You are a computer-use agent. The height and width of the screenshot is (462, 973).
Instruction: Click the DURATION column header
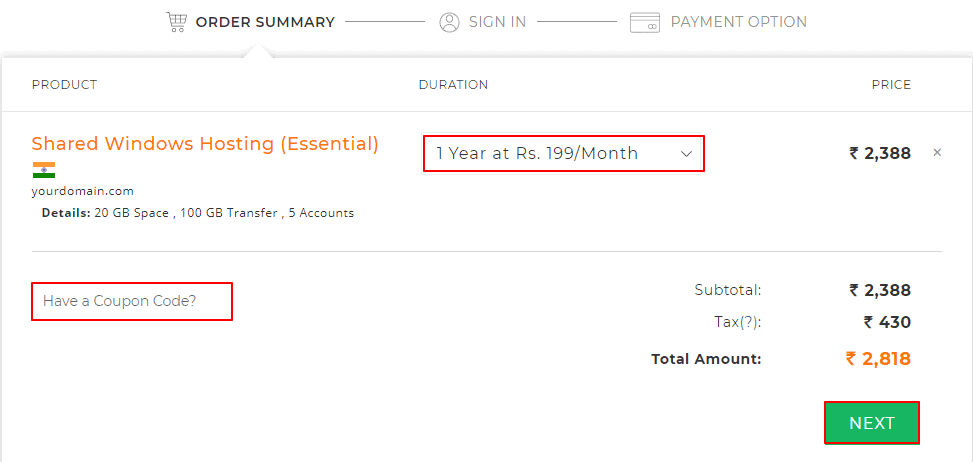point(453,85)
